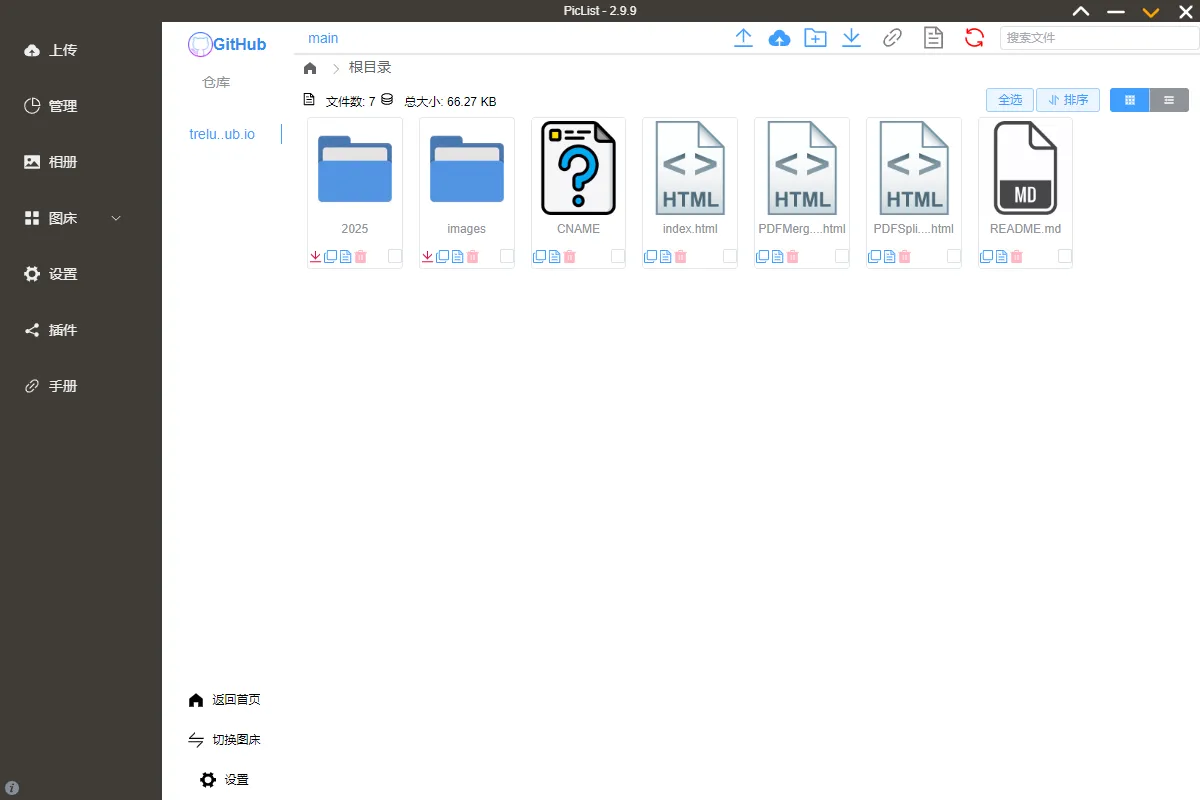Go to 插件 plugins in sidebar

coord(62,330)
